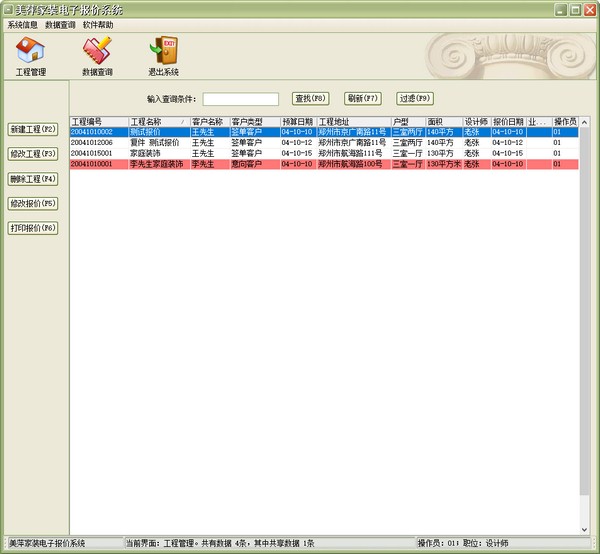Click the 修改工程(F3) button
Screen dimensions: 600x554
click(33, 154)
